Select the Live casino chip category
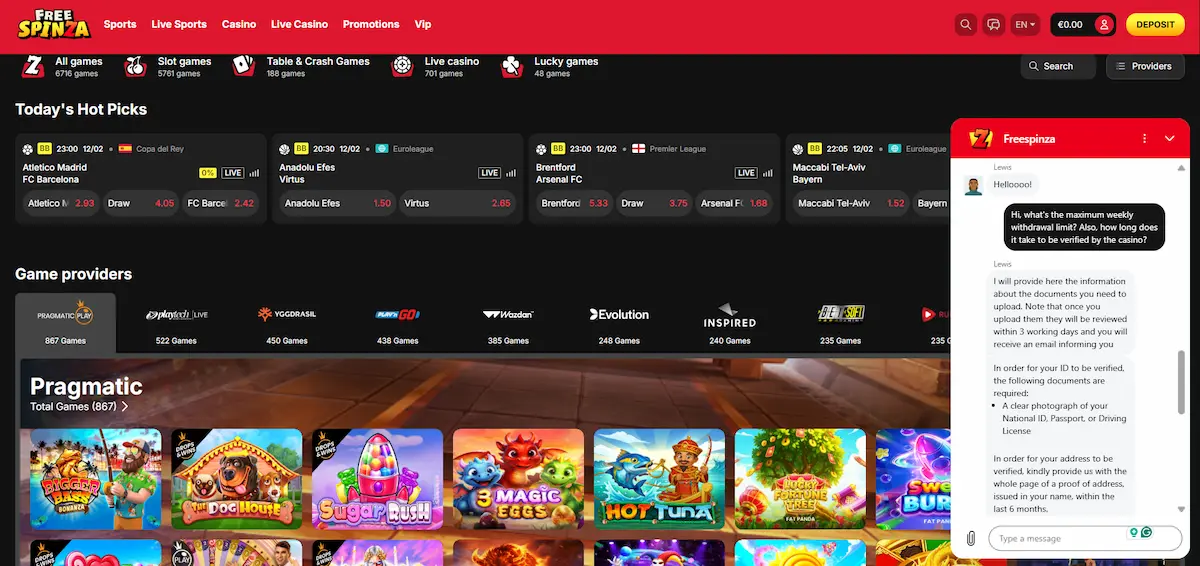1200x566 pixels. [x=437, y=67]
